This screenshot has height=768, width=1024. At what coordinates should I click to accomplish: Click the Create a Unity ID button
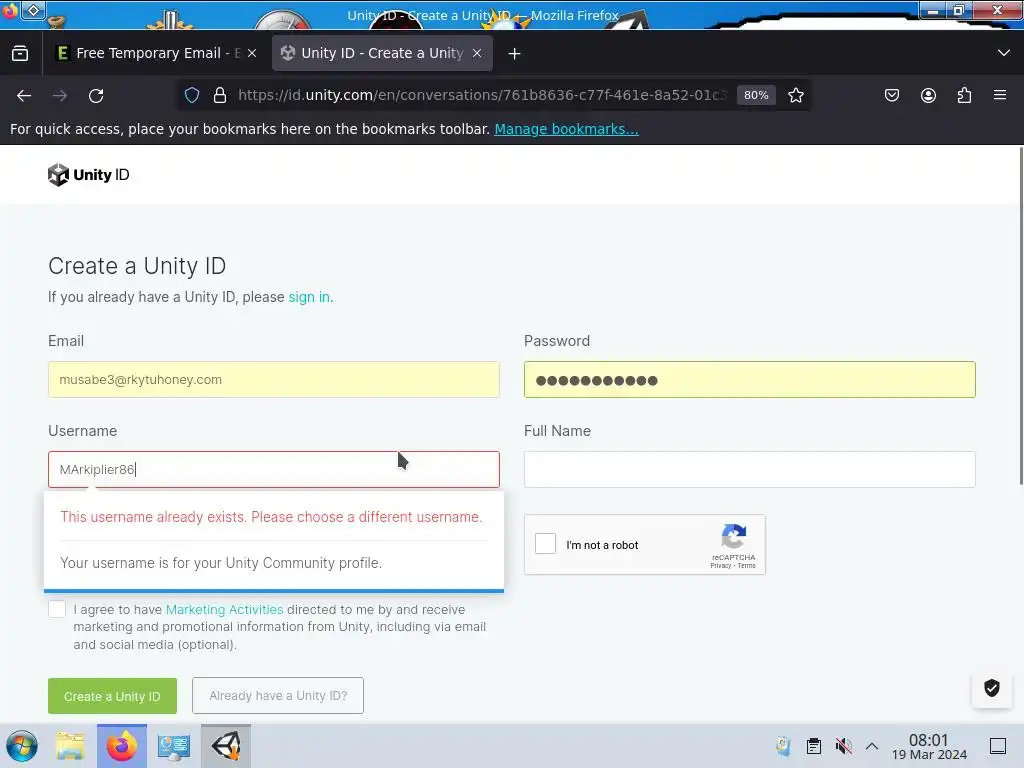coord(112,696)
